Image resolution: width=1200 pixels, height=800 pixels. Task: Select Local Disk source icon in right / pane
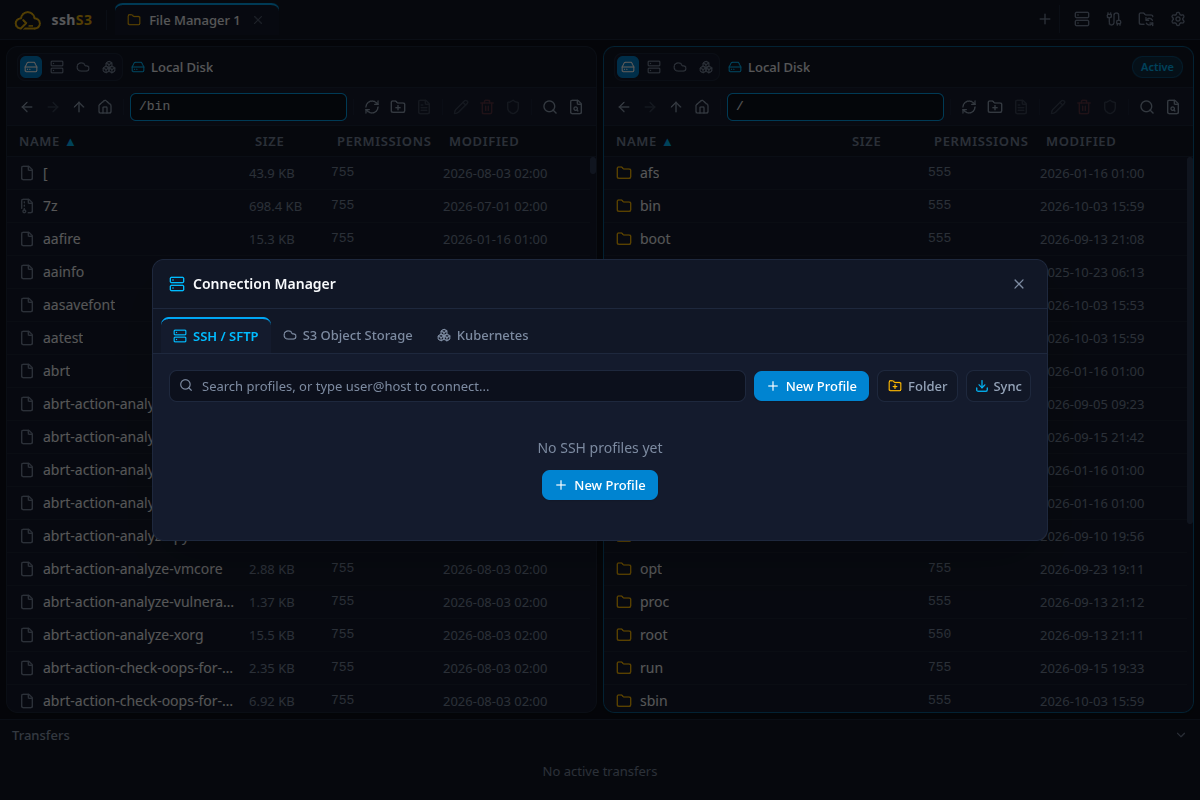(628, 67)
